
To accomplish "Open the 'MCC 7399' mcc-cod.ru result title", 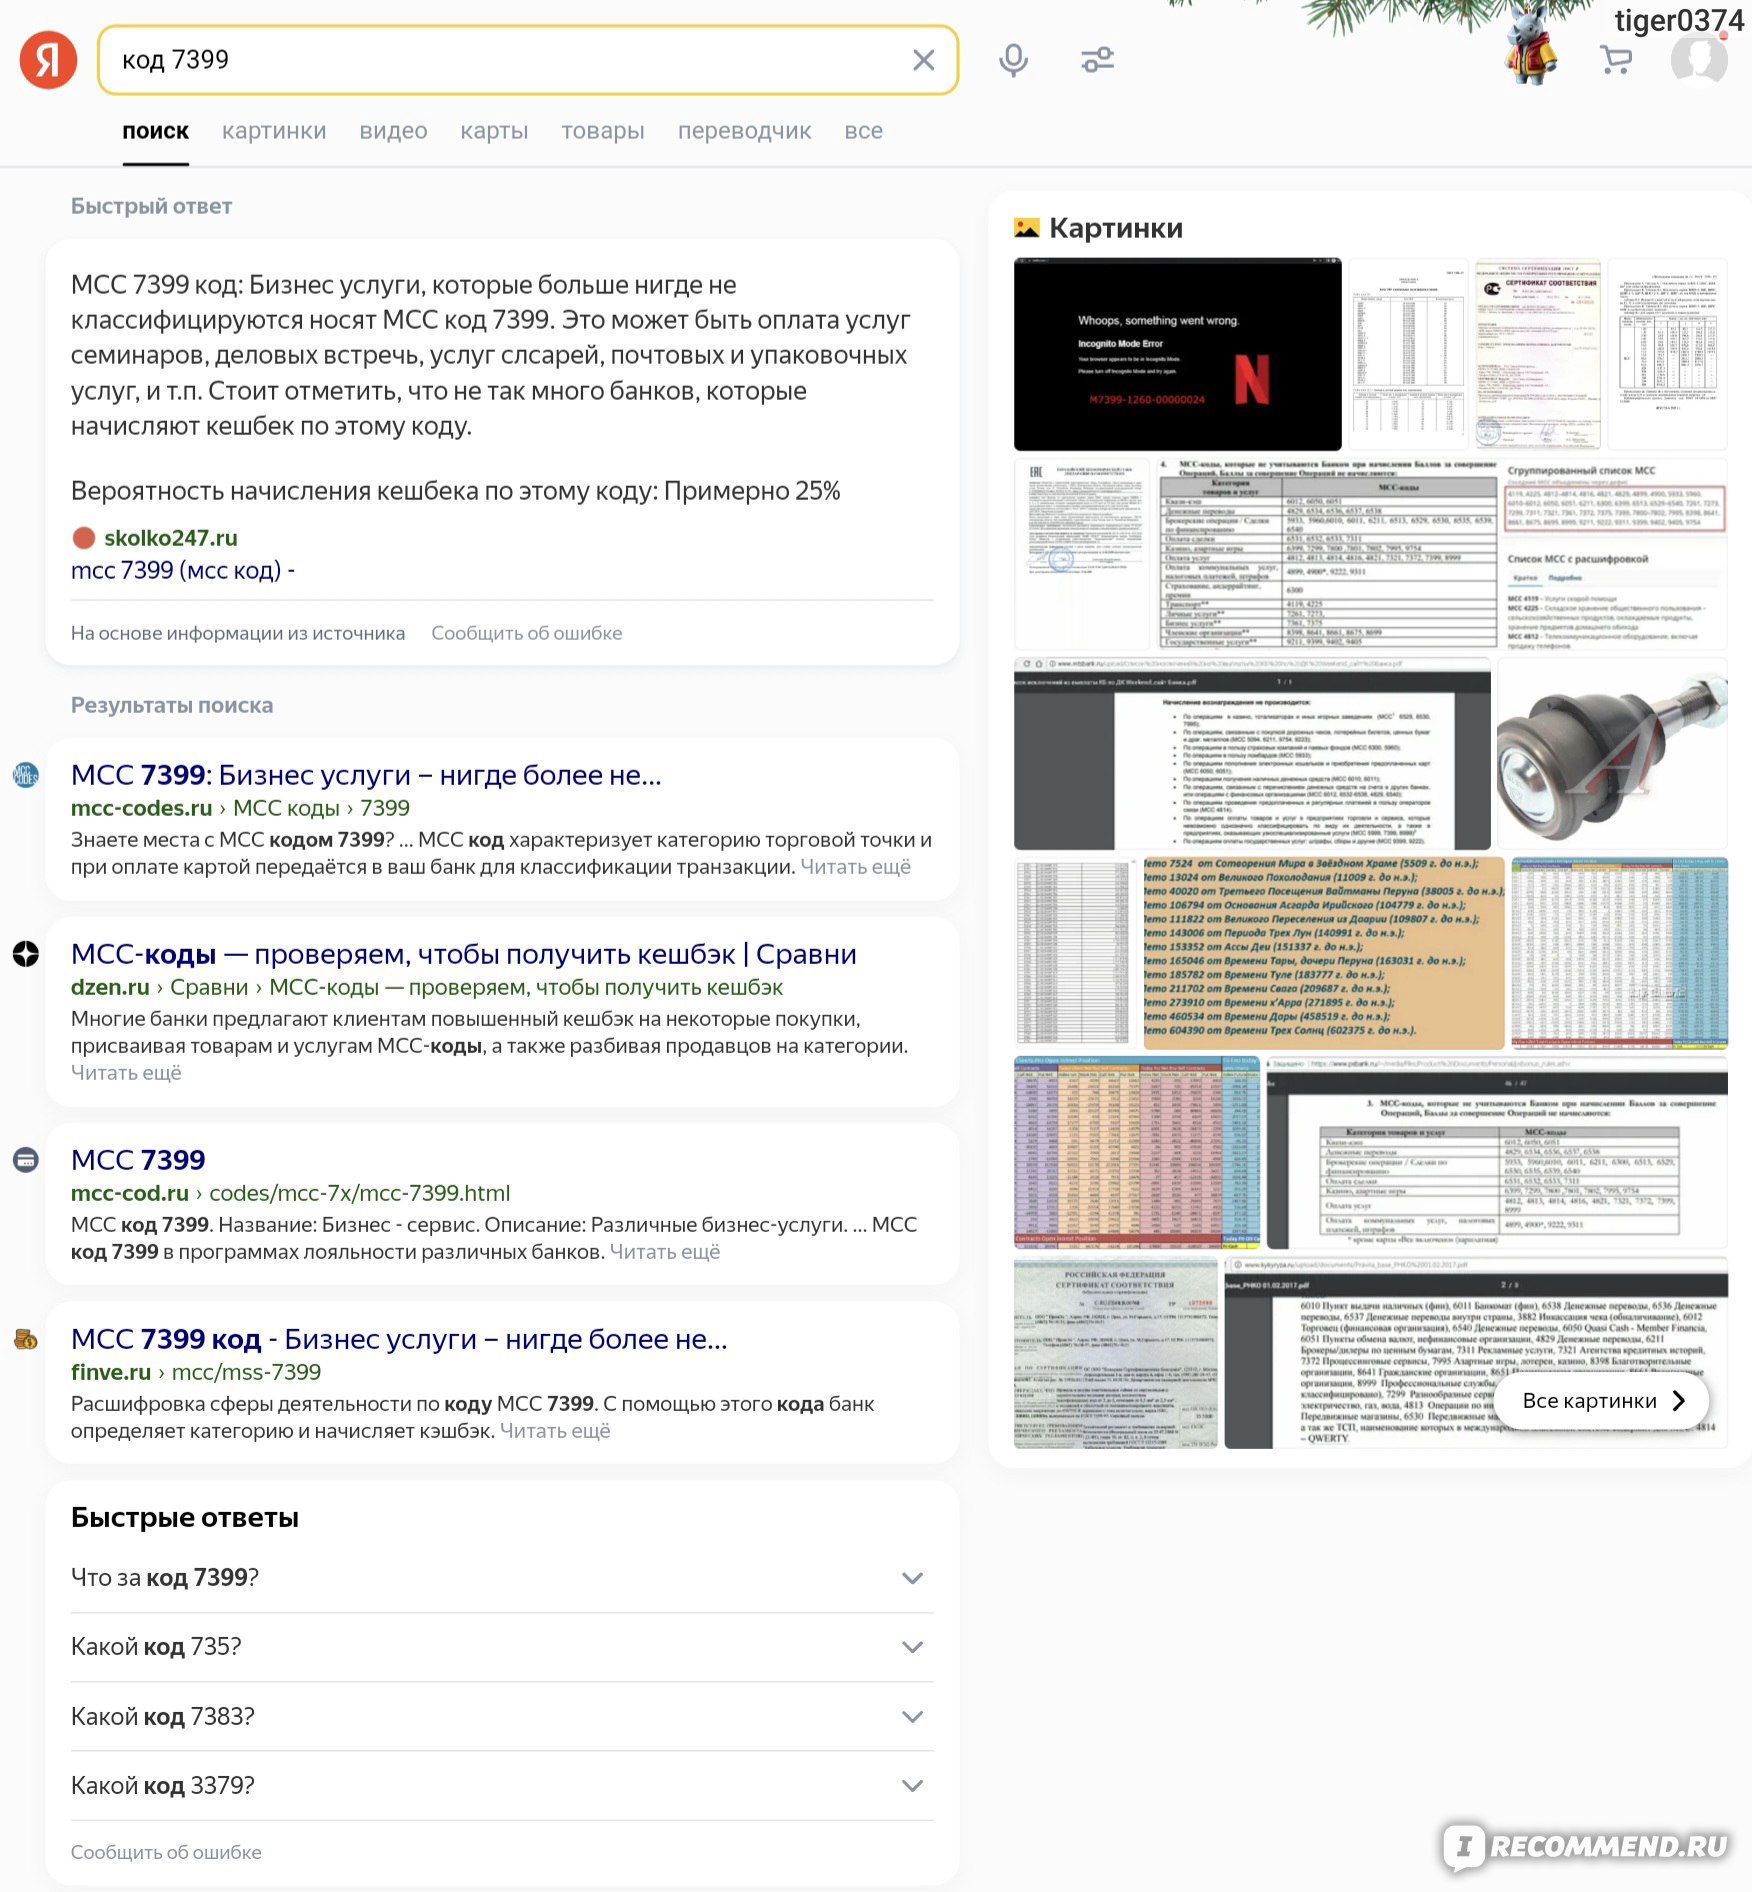I will click(x=138, y=1160).
